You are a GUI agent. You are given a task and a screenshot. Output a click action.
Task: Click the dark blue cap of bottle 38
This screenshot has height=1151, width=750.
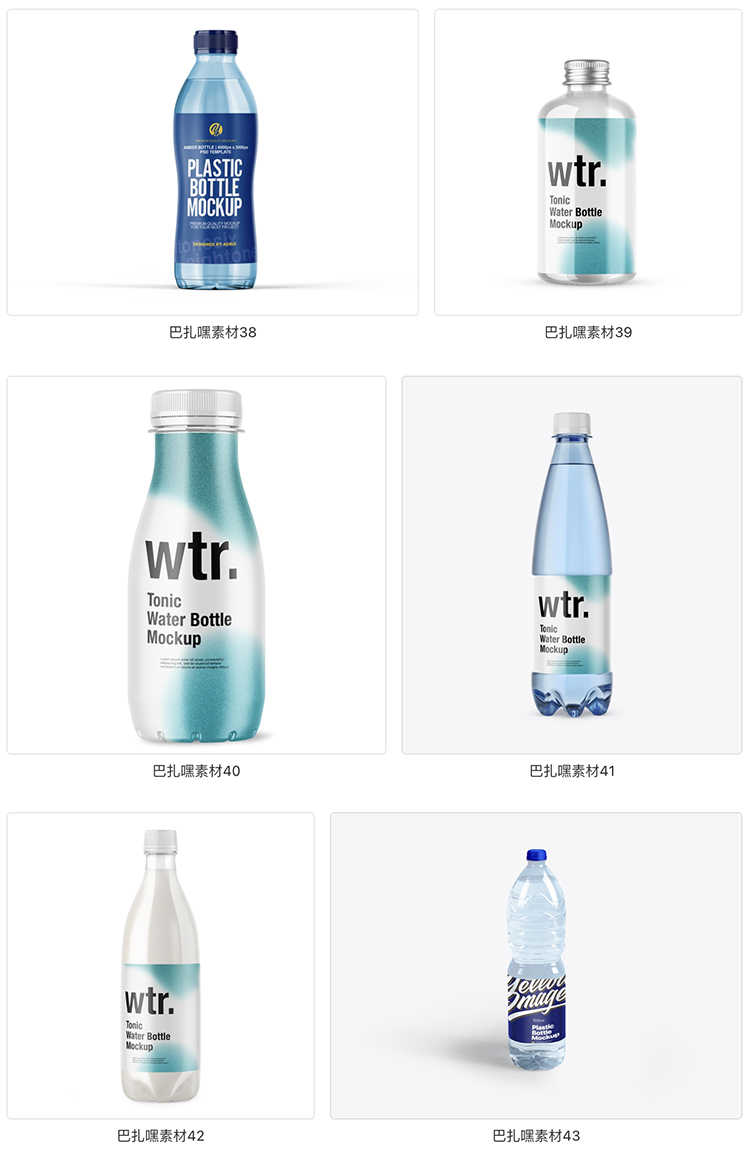click(x=216, y=42)
